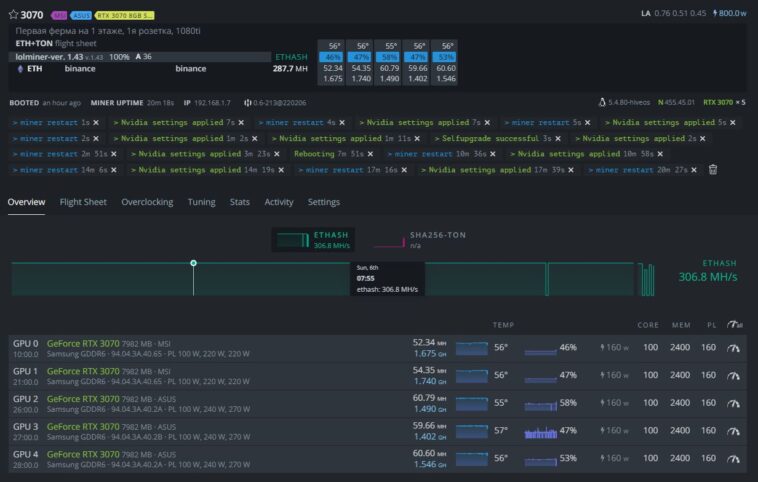Open the Settings tab
The image size is (758, 482).
[x=324, y=202]
